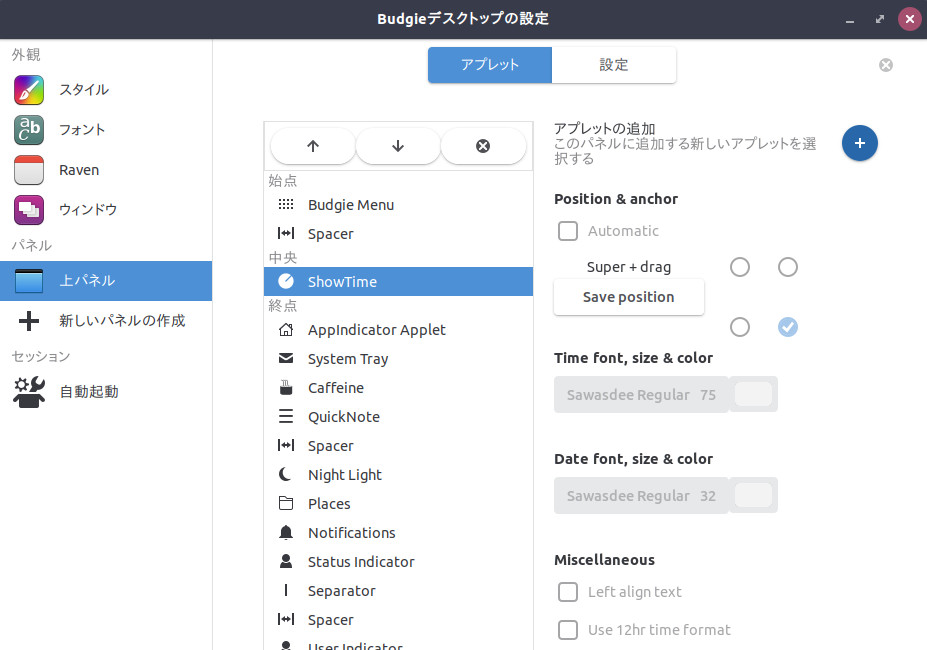Select the 上パネル panel icon
927x650 pixels.
(28, 281)
